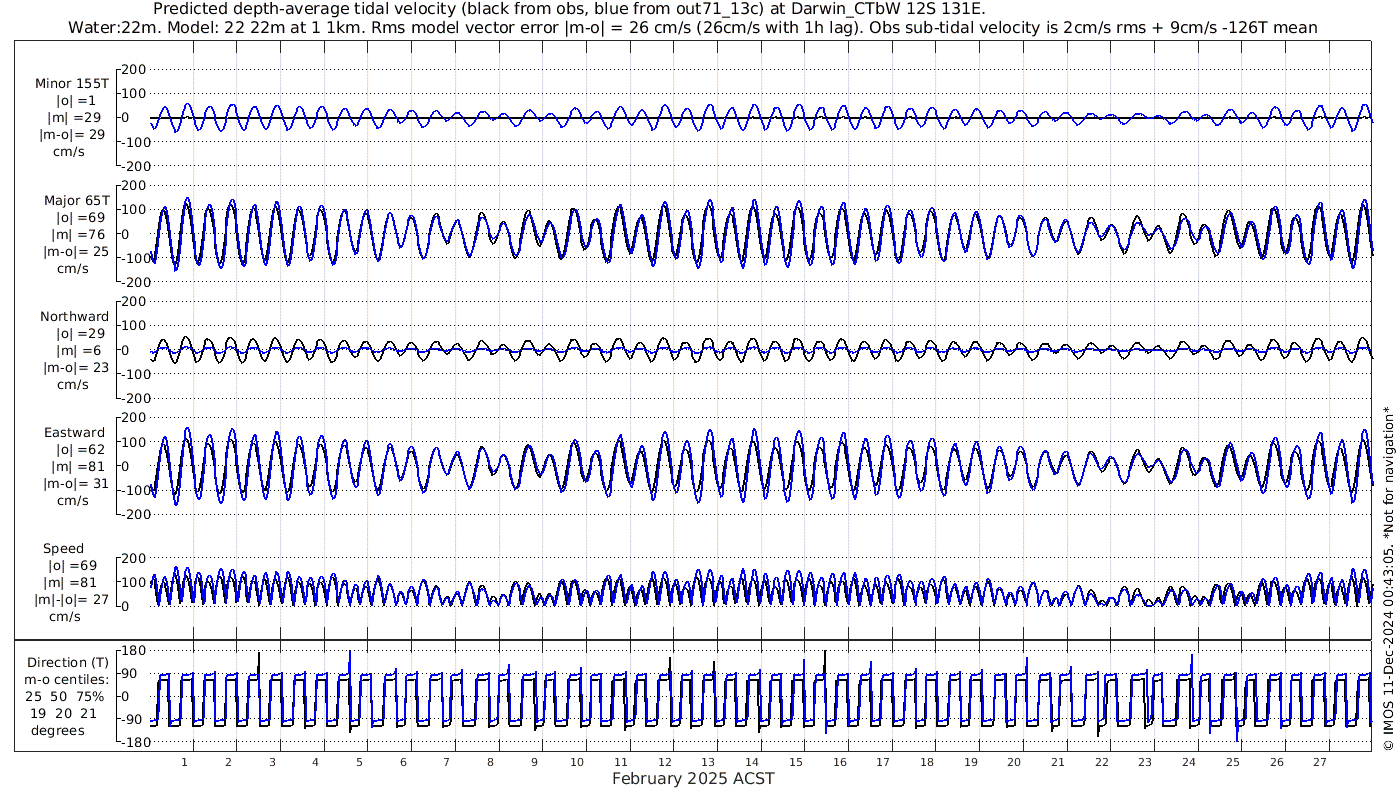Click the "180" tick on Direction axis
This screenshot has height=800, width=1400.
[x=135, y=651]
